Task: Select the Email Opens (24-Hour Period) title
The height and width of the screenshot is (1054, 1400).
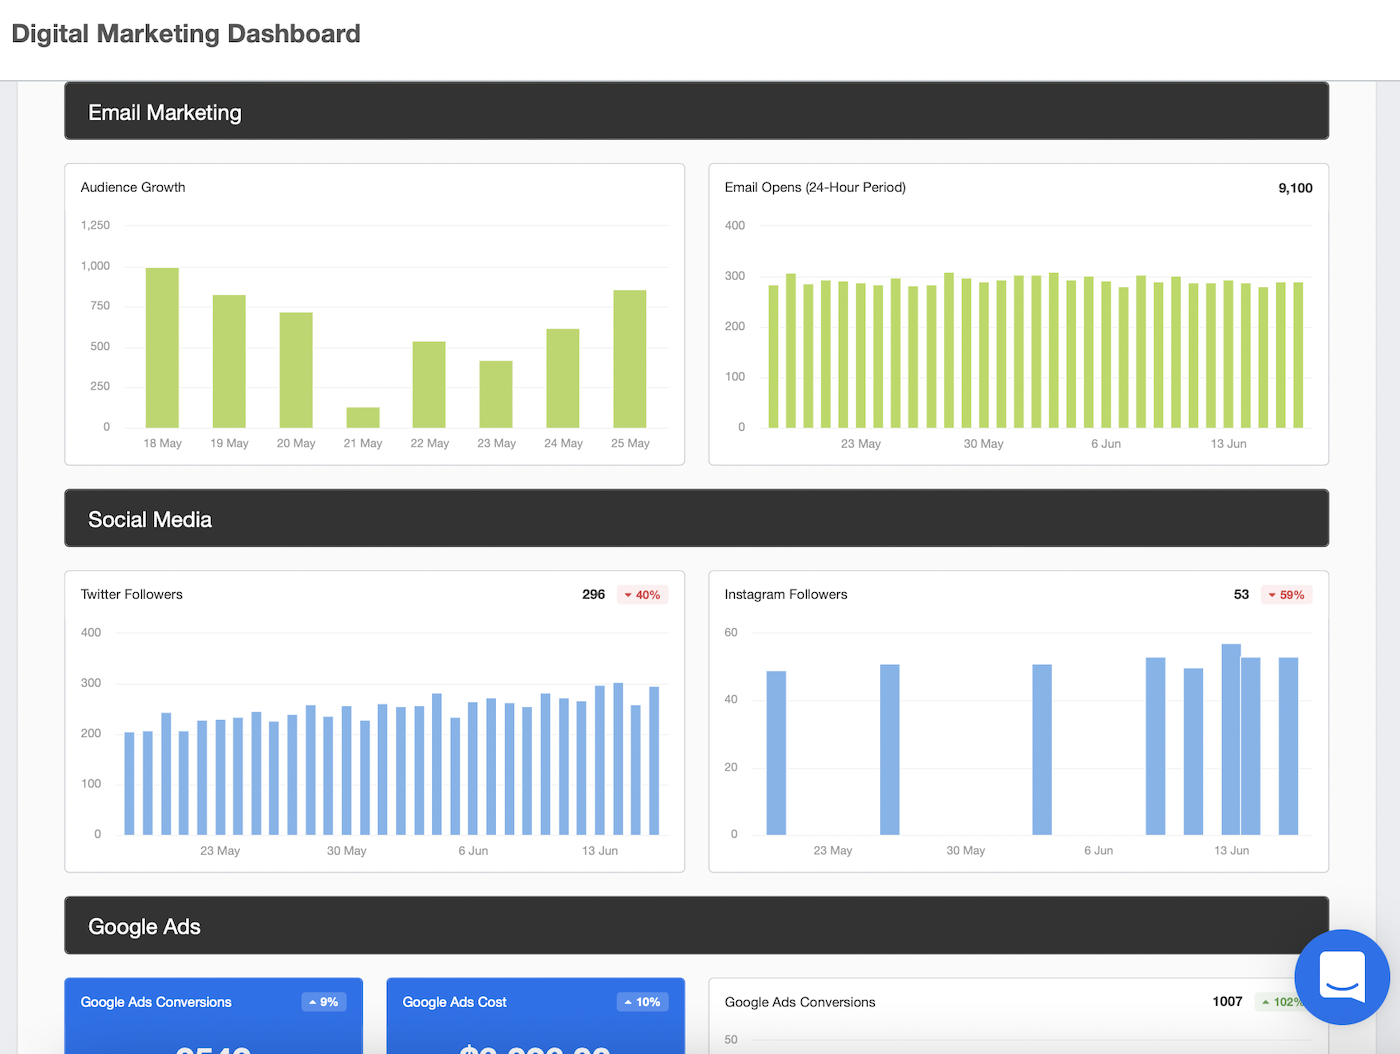Action: coord(815,187)
